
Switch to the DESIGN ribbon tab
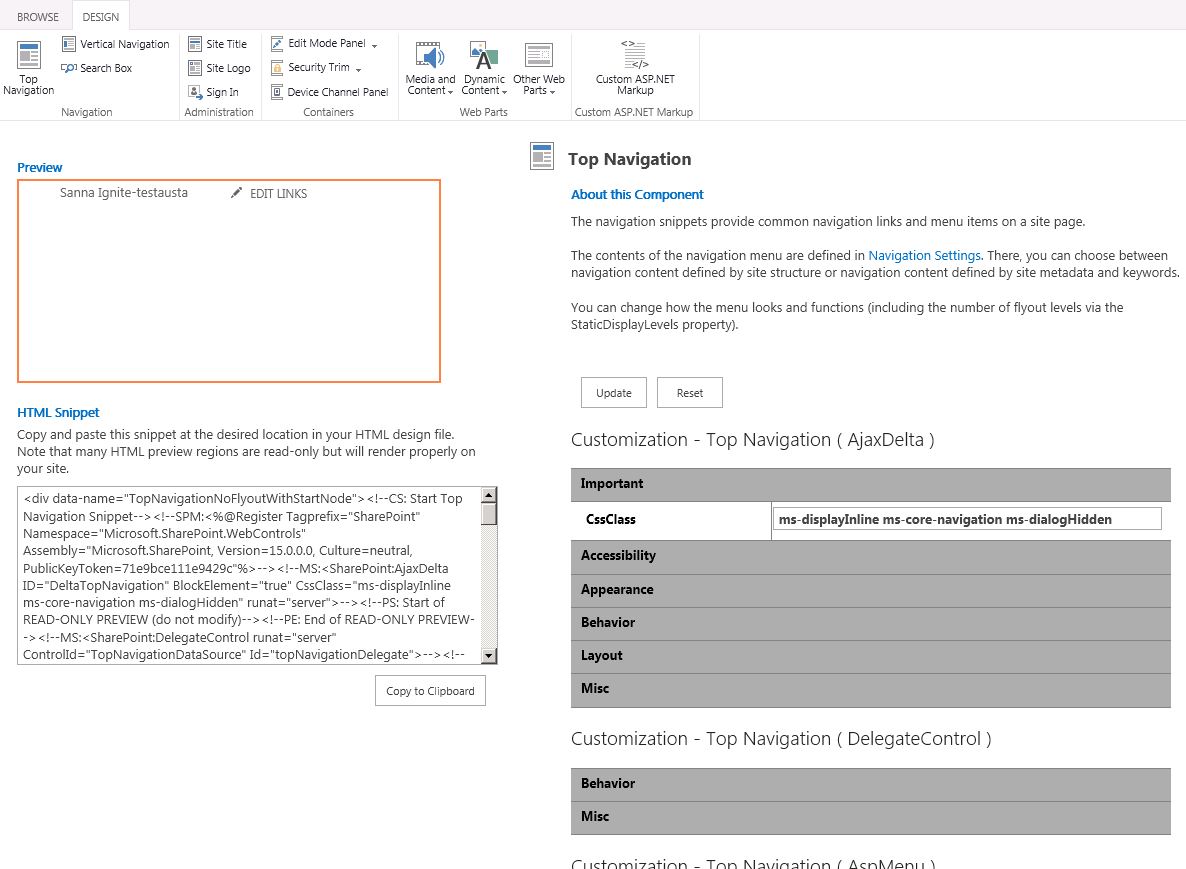pos(99,16)
